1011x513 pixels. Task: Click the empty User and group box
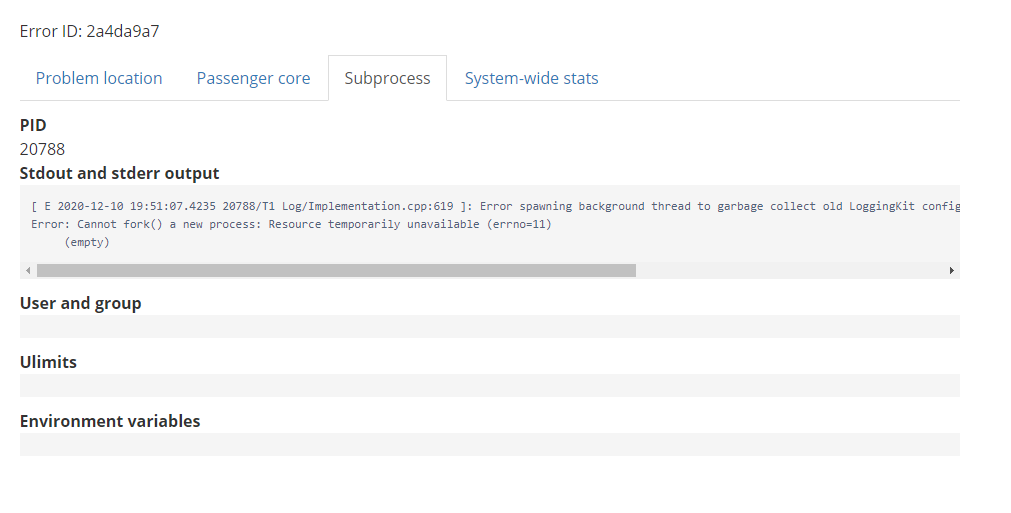pyautogui.click(x=490, y=326)
